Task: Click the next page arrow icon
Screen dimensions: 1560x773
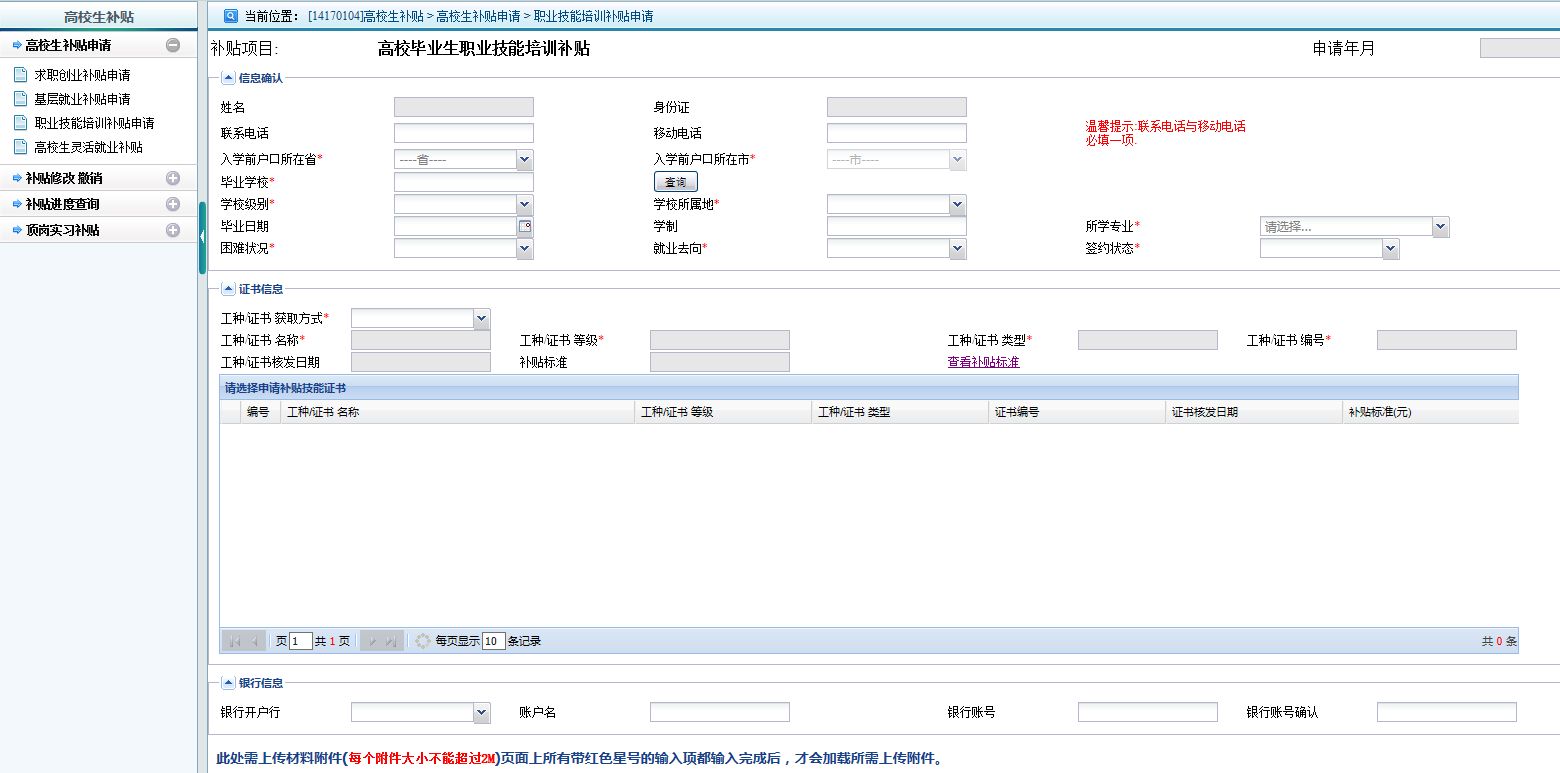Action: (x=372, y=640)
